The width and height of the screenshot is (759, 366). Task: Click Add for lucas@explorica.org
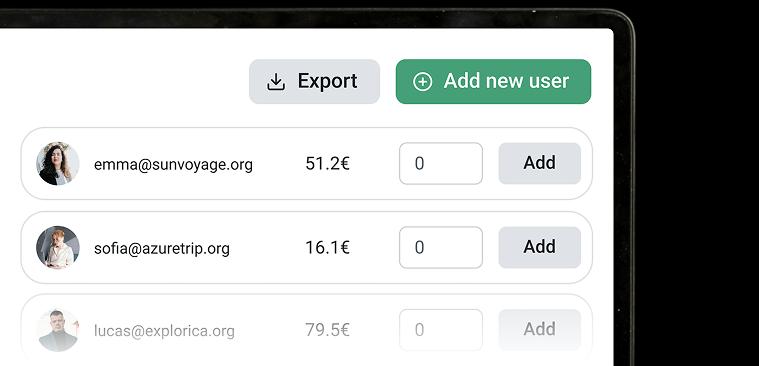pyautogui.click(x=540, y=330)
